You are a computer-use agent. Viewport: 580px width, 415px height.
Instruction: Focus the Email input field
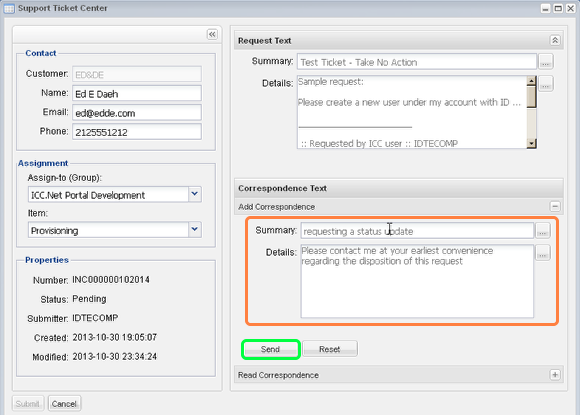pyautogui.click(x=137, y=113)
